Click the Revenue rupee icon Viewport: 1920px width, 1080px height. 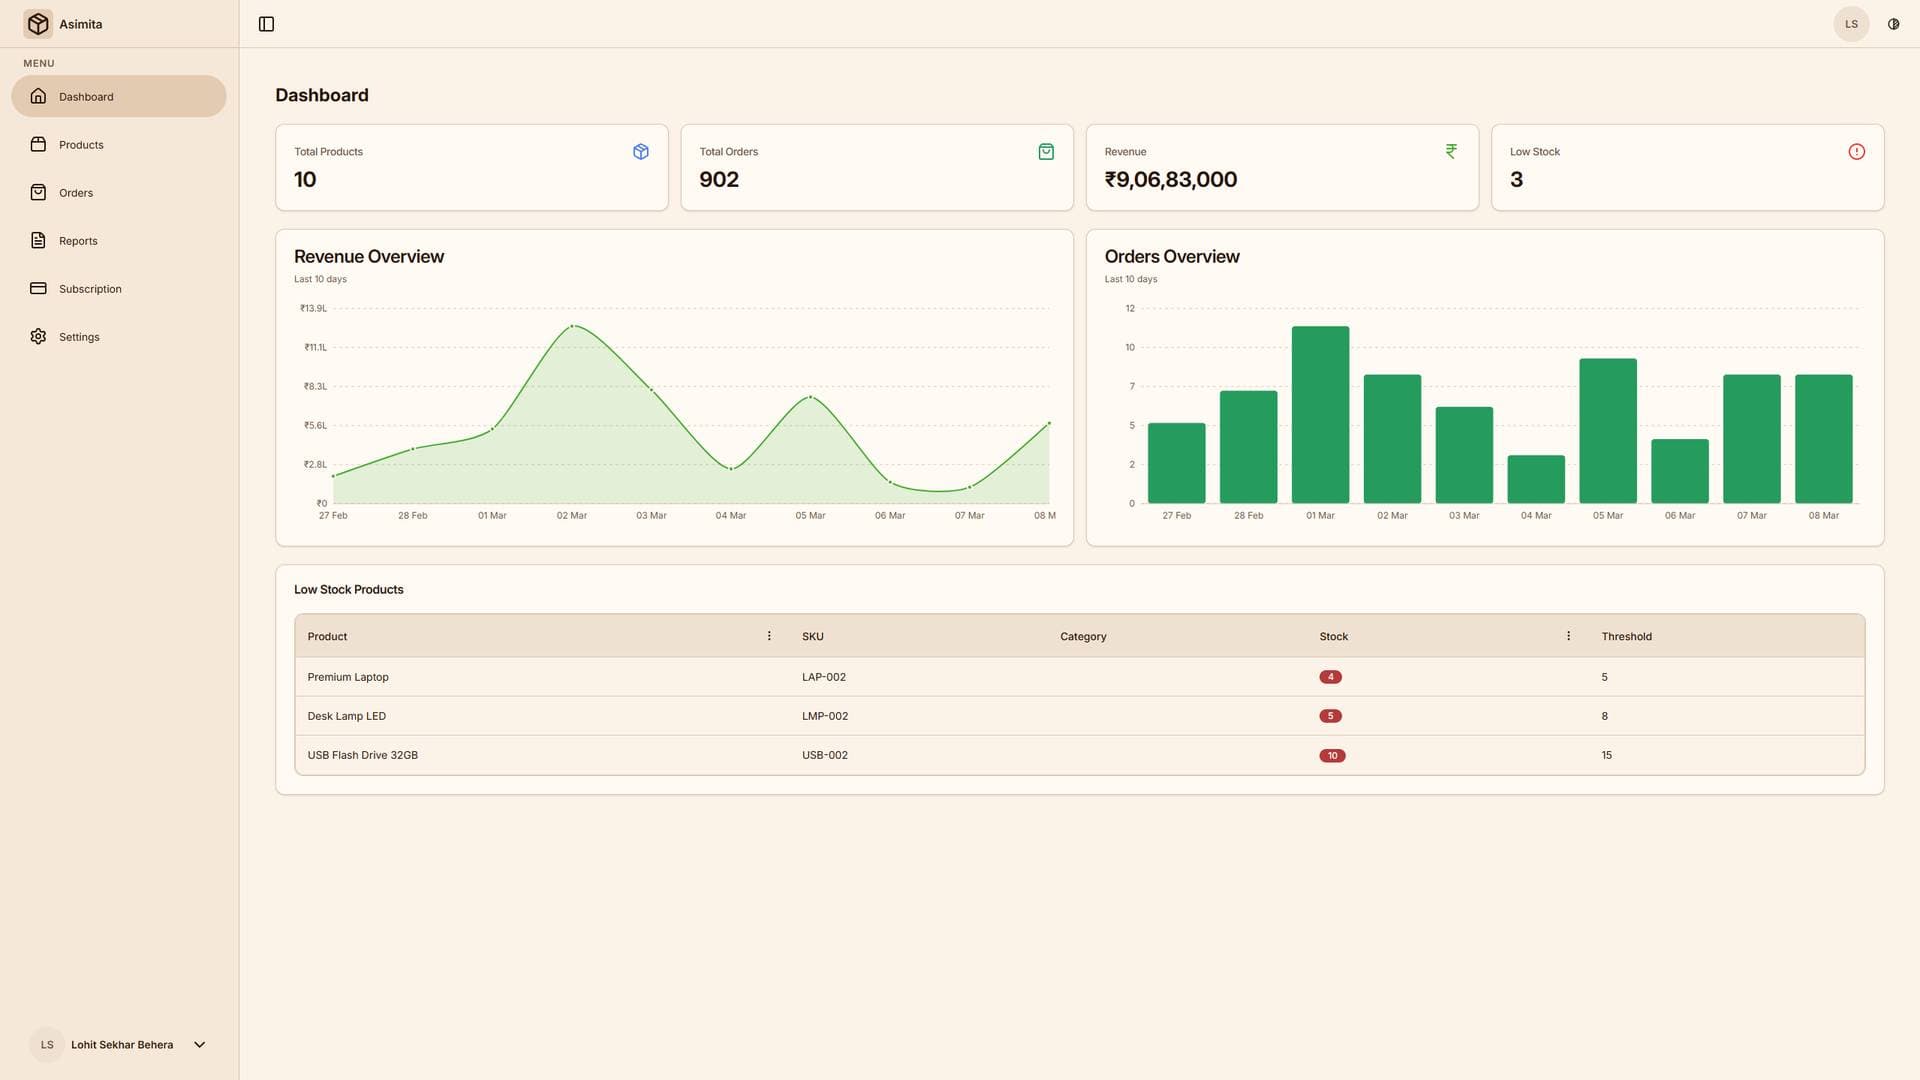[x=1451, y=151]
